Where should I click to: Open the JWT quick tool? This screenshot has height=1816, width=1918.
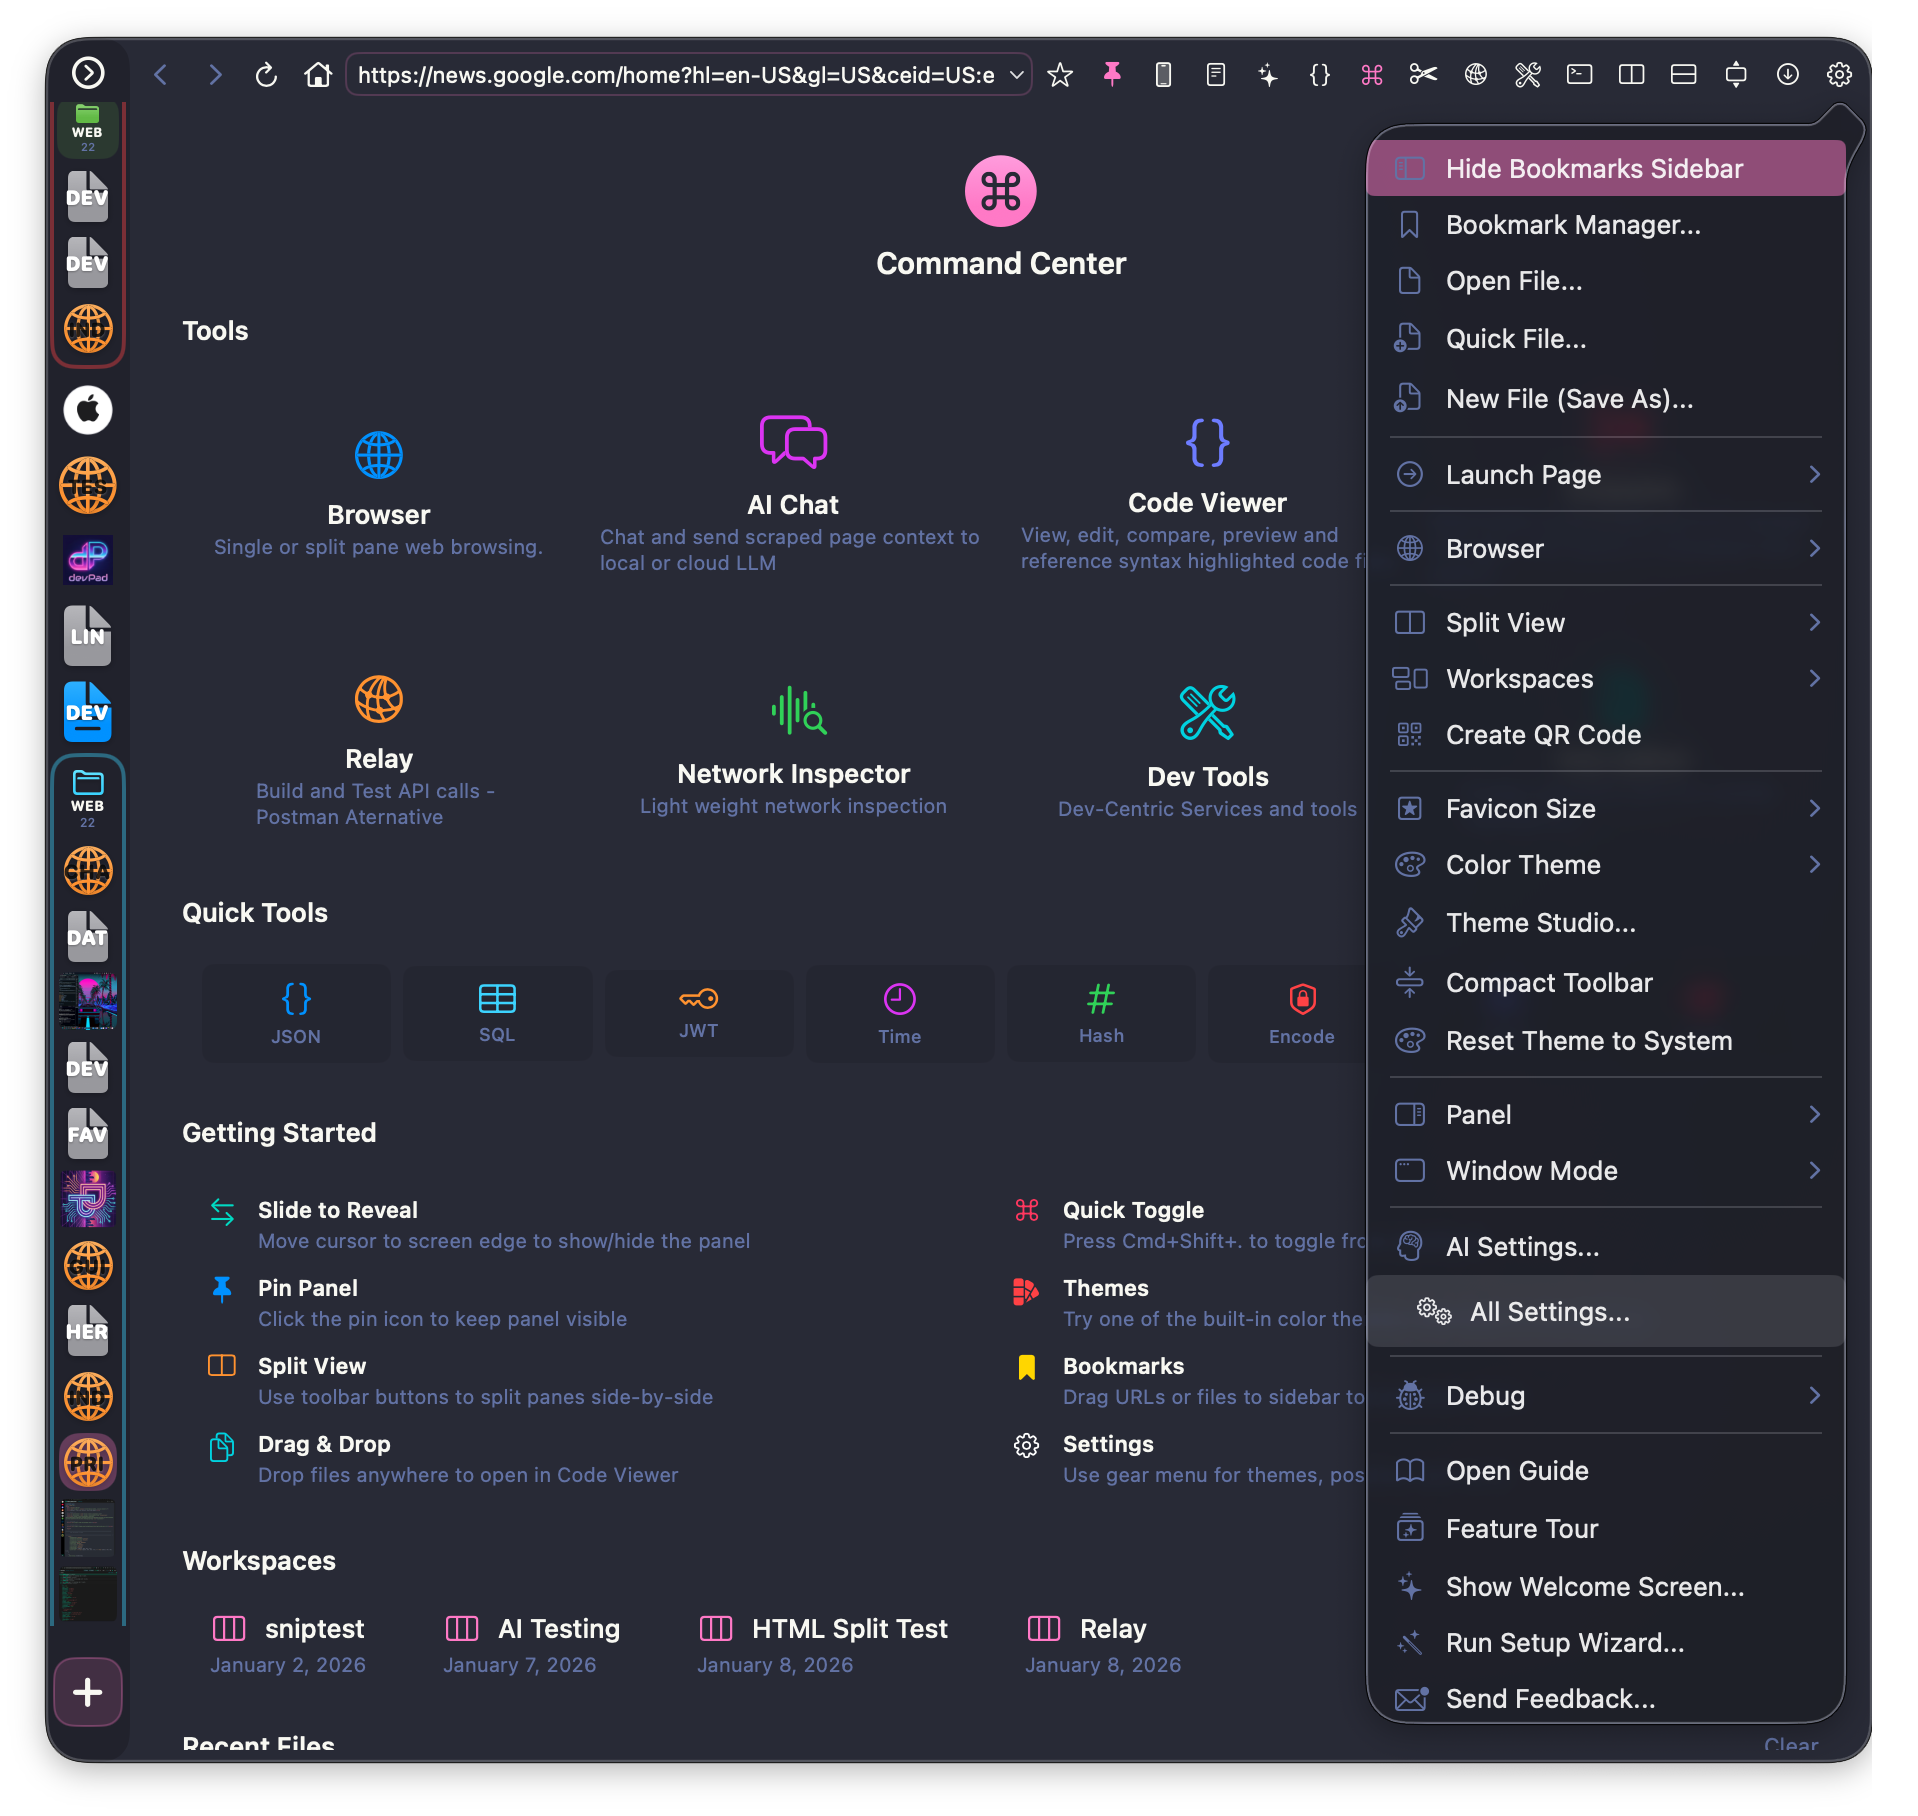(x=698, y=1012)
